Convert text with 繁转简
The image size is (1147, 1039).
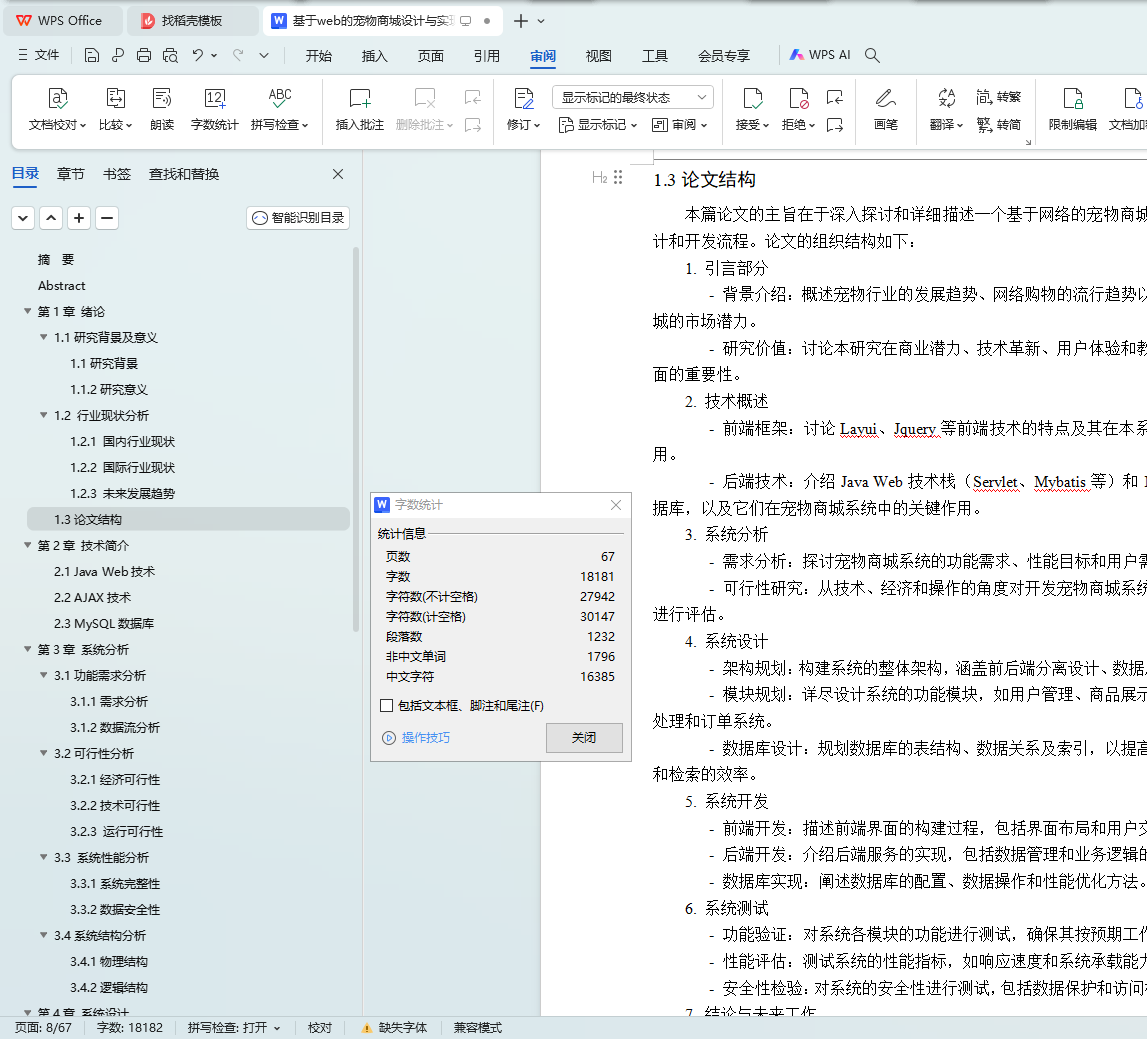pyautogui.click(x=999, y=124)
